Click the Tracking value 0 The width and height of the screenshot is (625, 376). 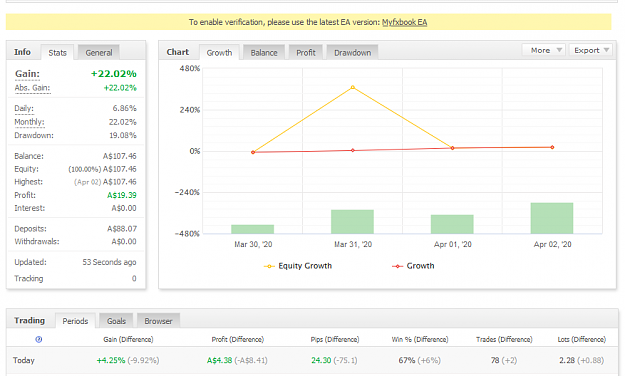pos(134,278)
